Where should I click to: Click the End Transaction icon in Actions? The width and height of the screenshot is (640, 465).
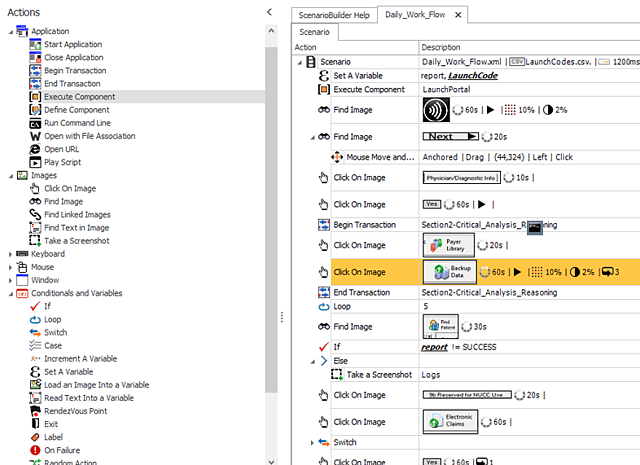pos(35,83)
